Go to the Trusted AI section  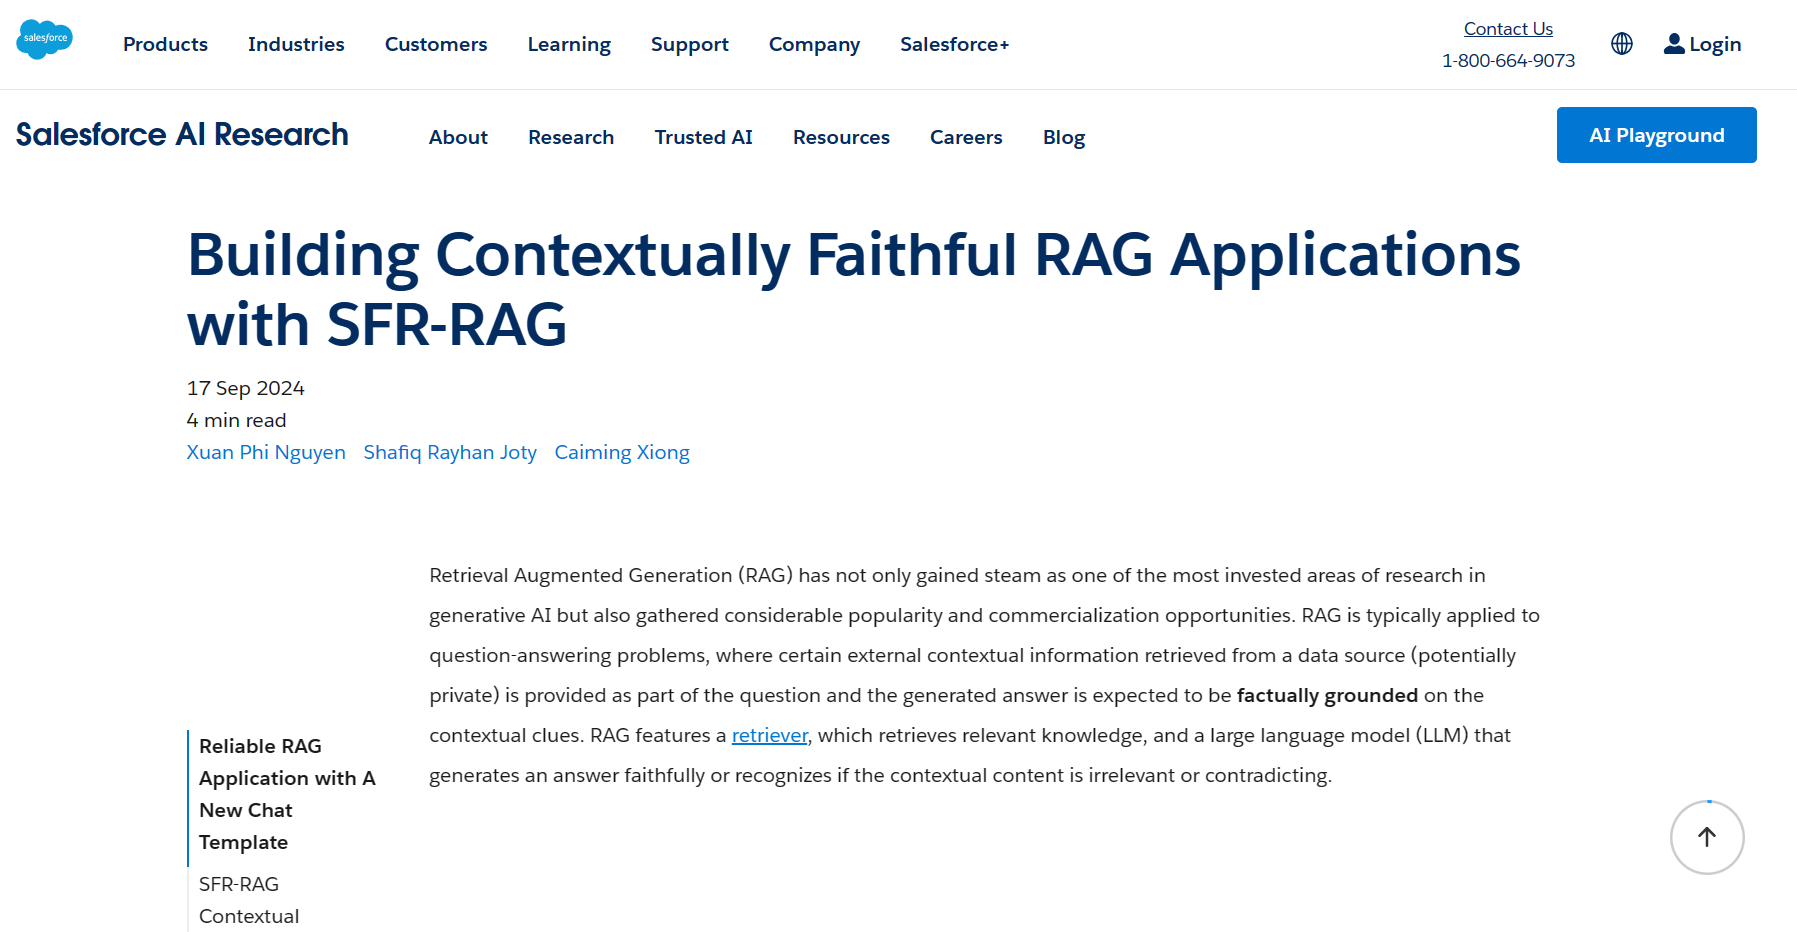point(703,137)
